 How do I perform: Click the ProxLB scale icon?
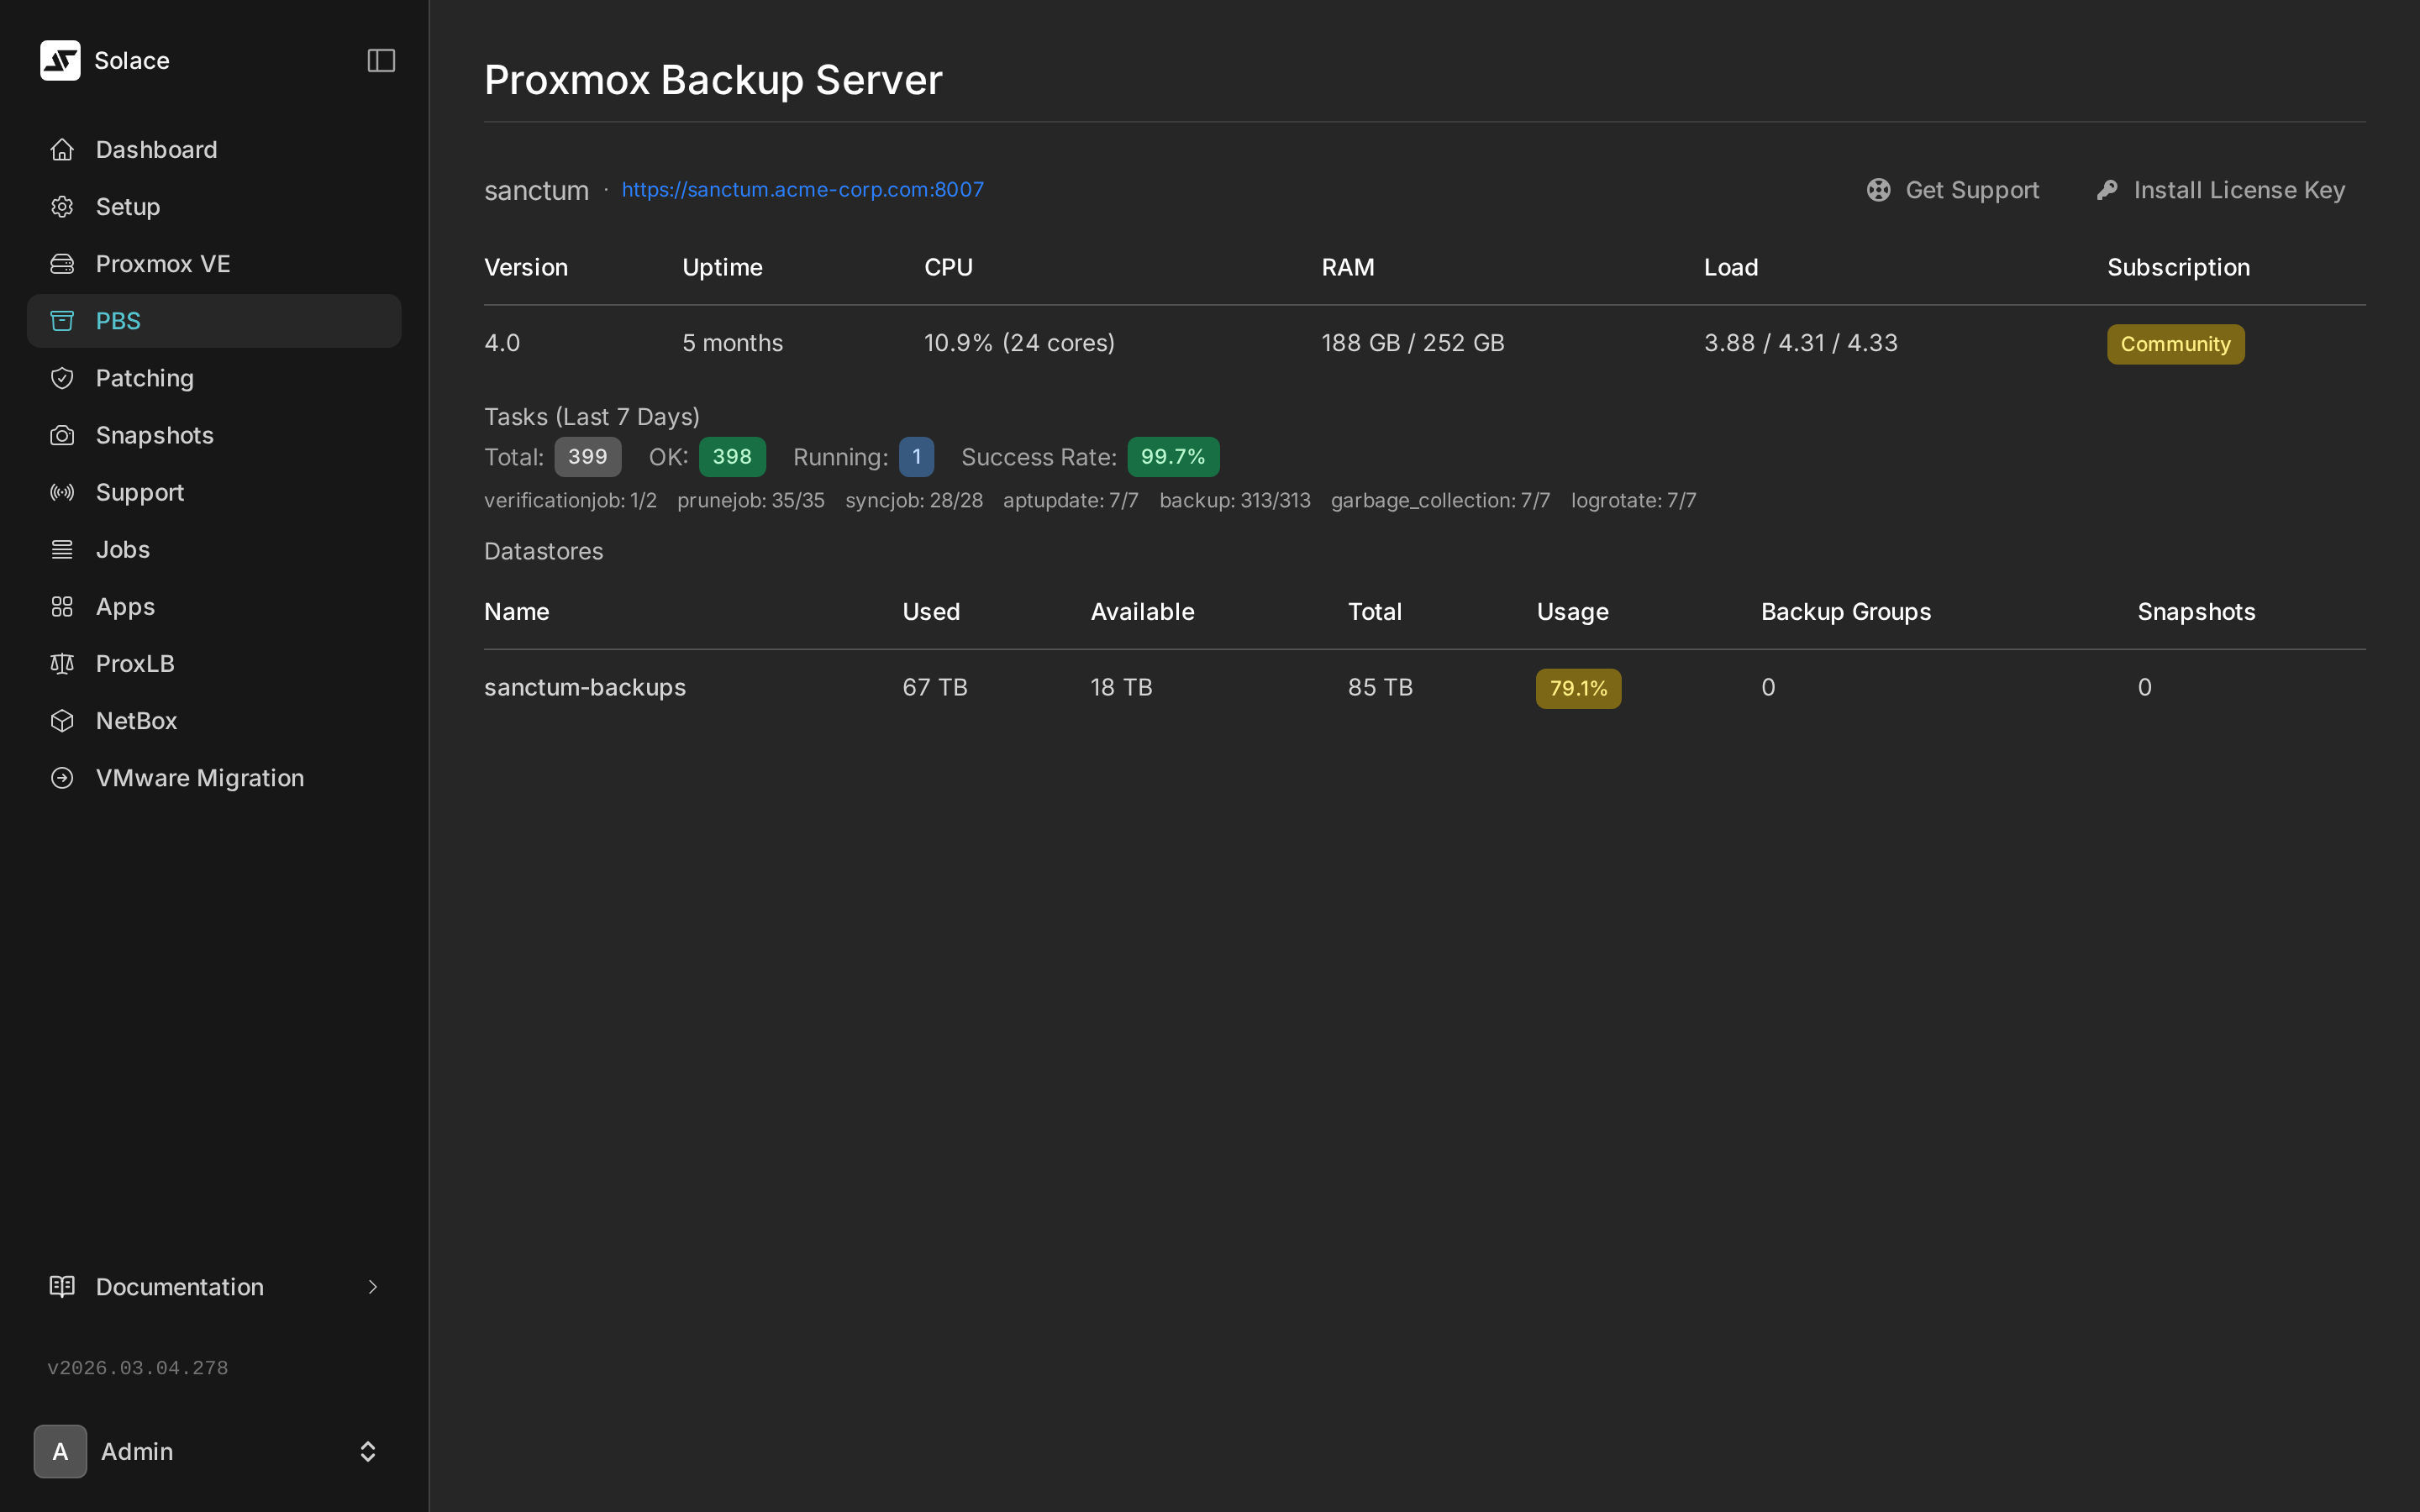[x=62, y=663]
